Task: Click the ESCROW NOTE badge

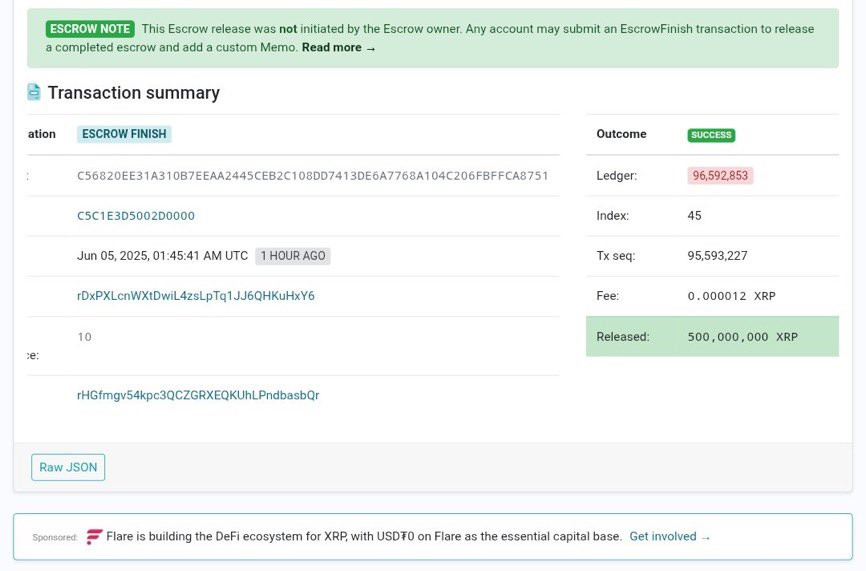Action: pyautogui.click(x=90, y=29)
